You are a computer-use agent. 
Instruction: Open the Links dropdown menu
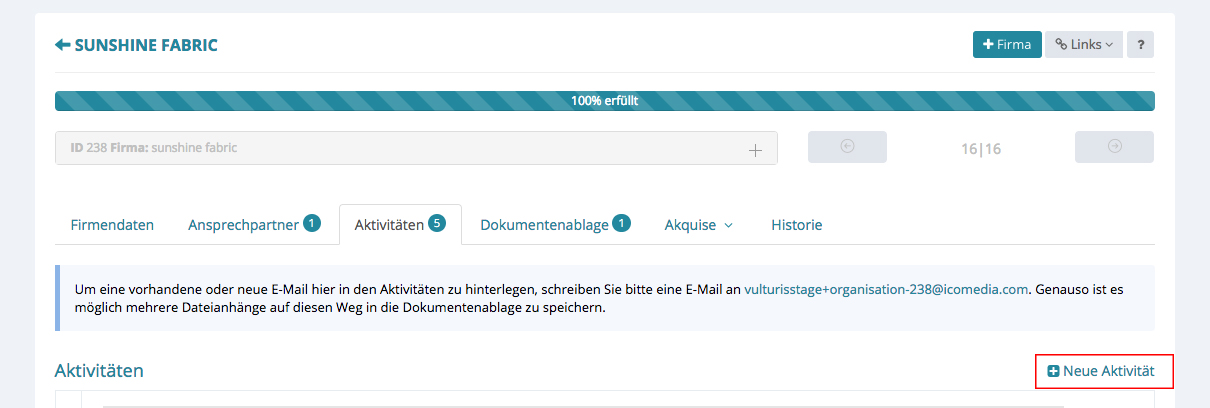[x=1084, y=45]
